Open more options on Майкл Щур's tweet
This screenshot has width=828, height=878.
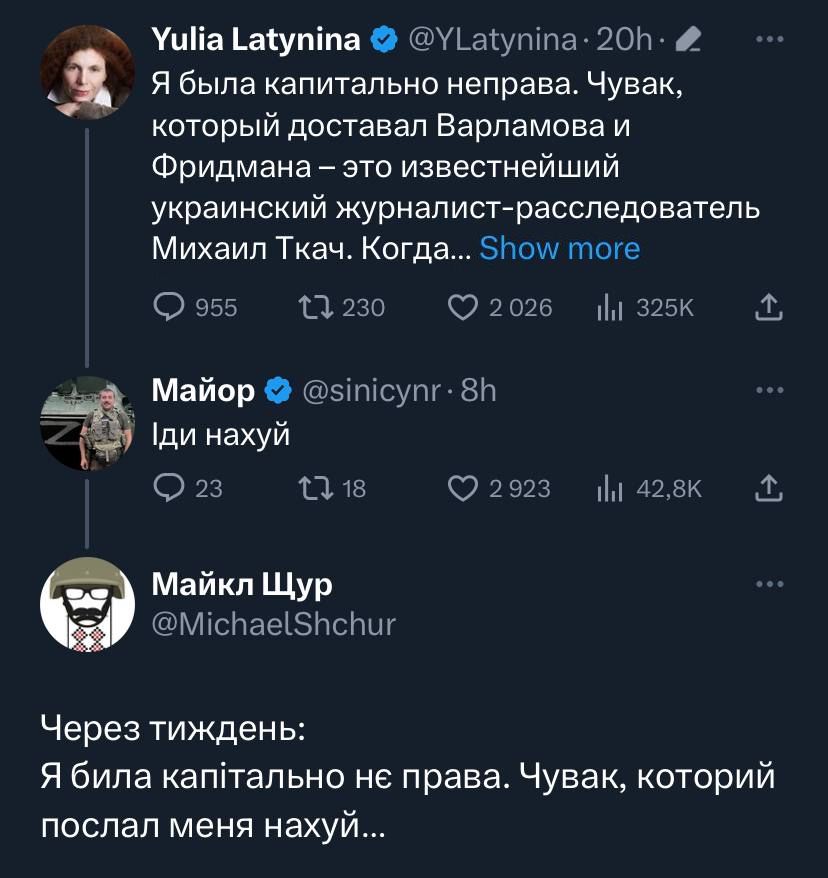pos(768,584)
